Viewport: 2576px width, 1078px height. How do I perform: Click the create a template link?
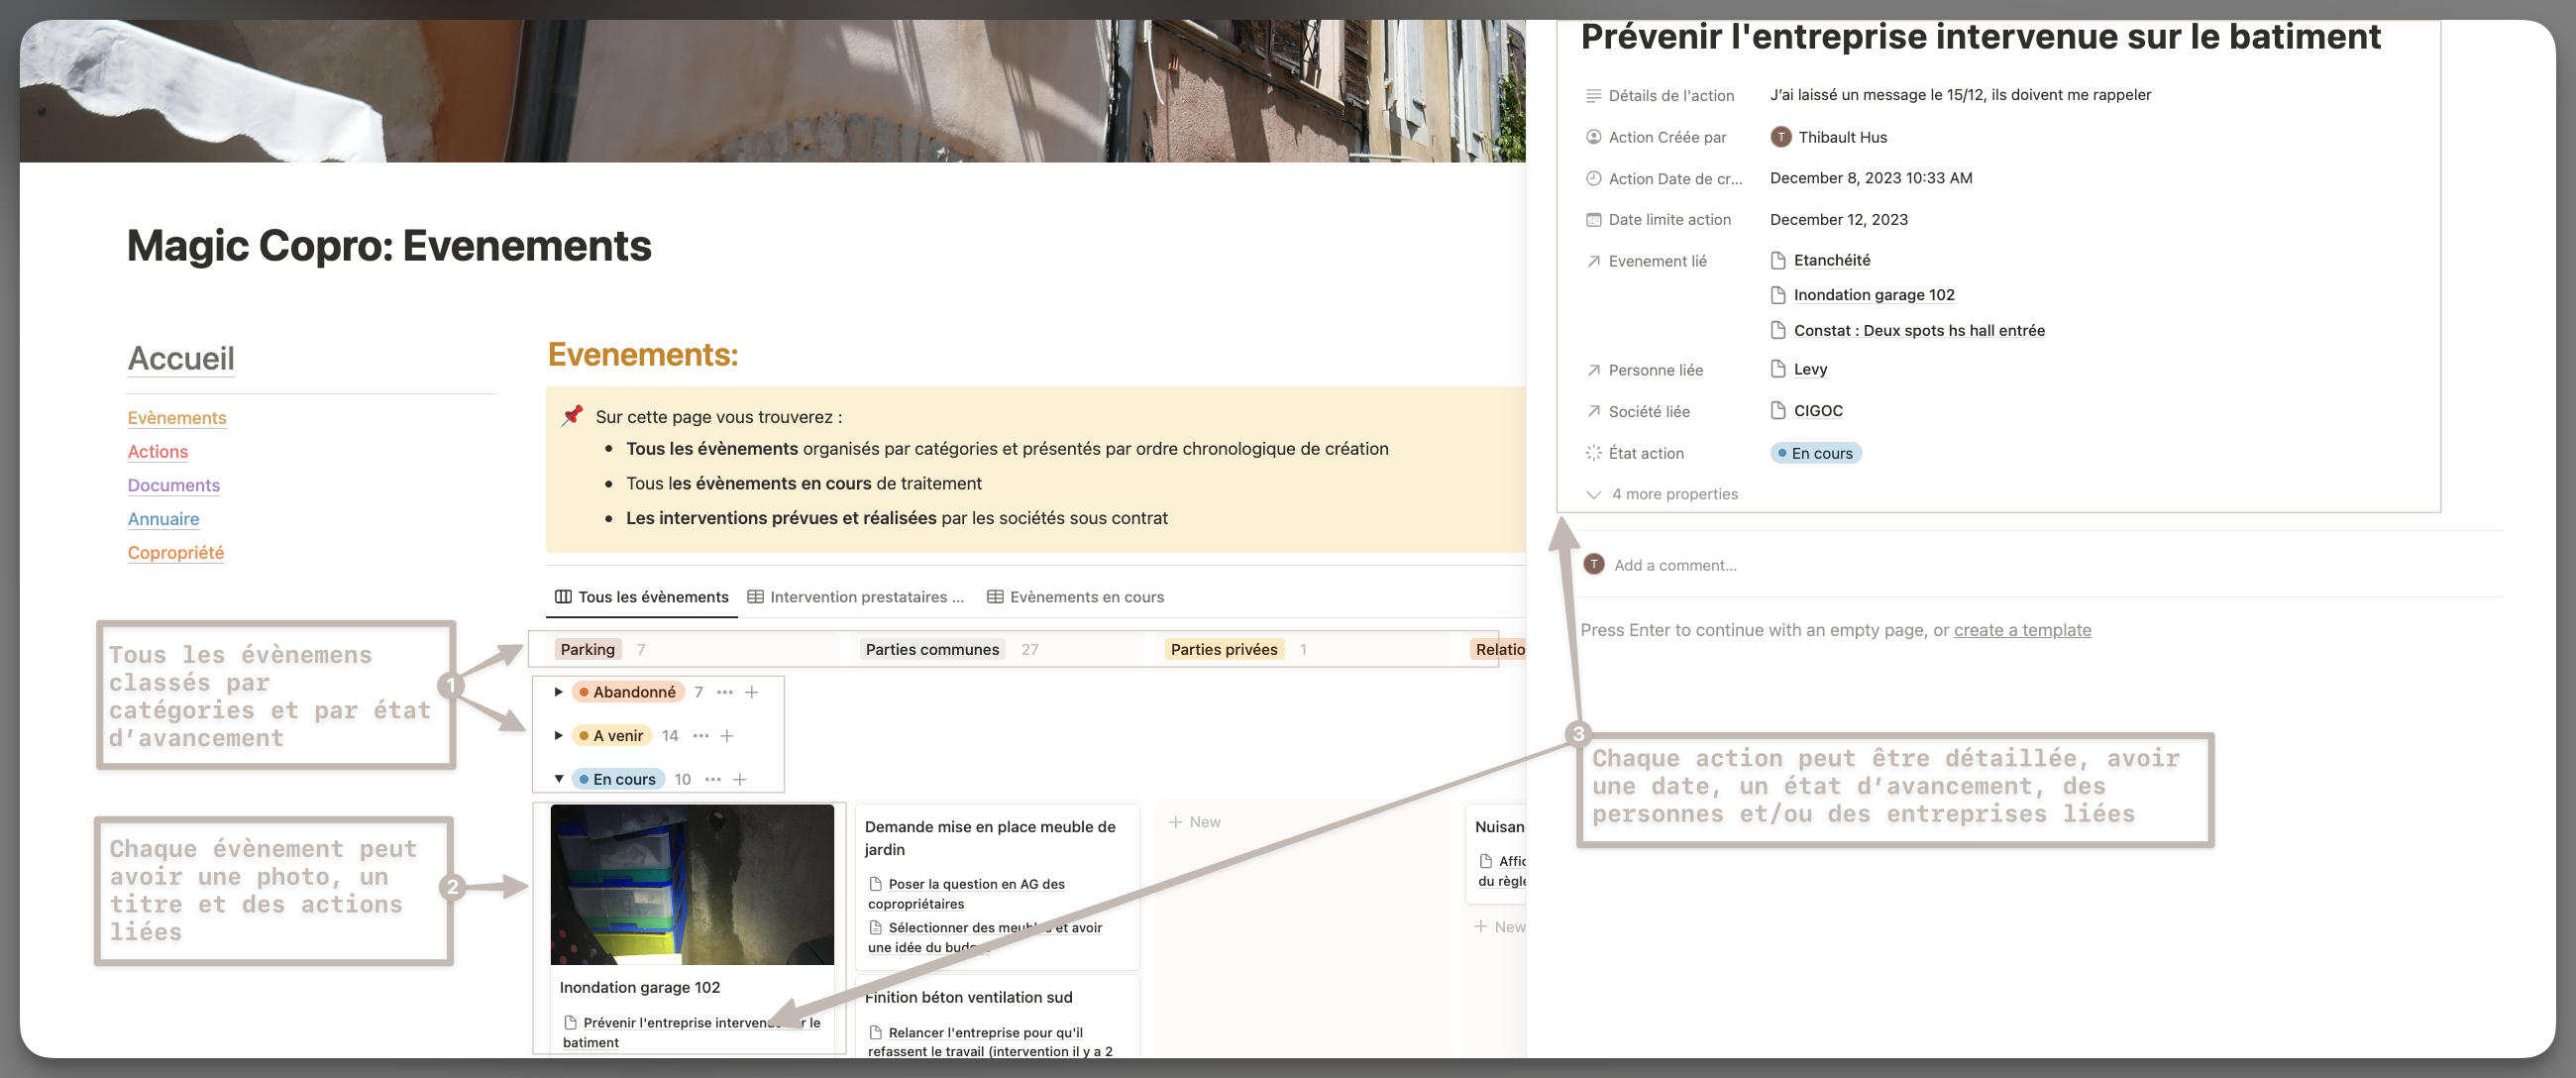(x=2022, y=630)
